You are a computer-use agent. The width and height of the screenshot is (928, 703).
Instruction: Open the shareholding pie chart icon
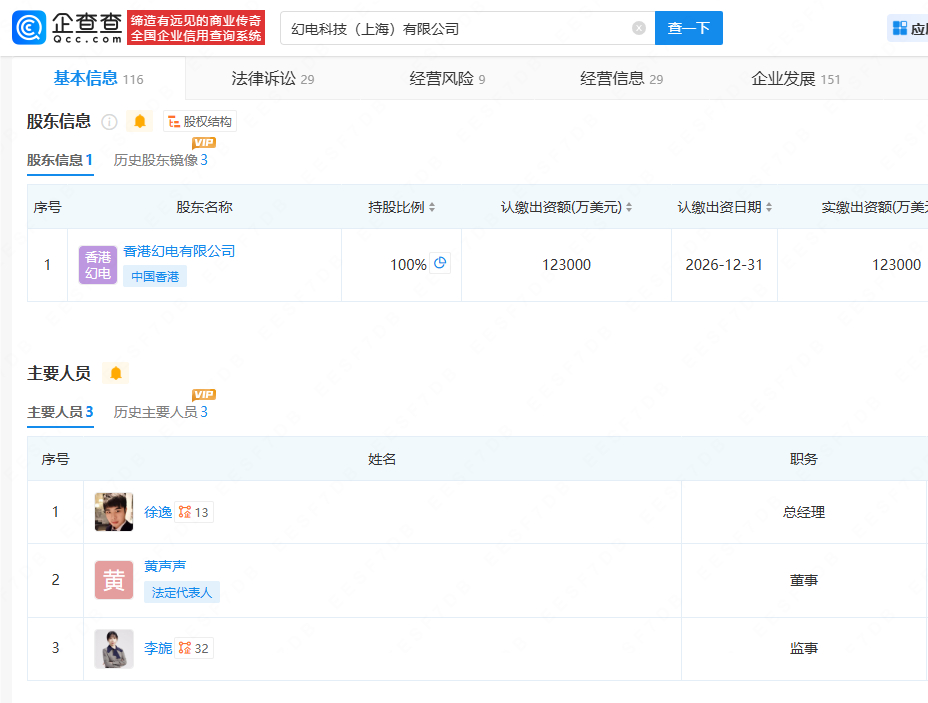point(440,263)
